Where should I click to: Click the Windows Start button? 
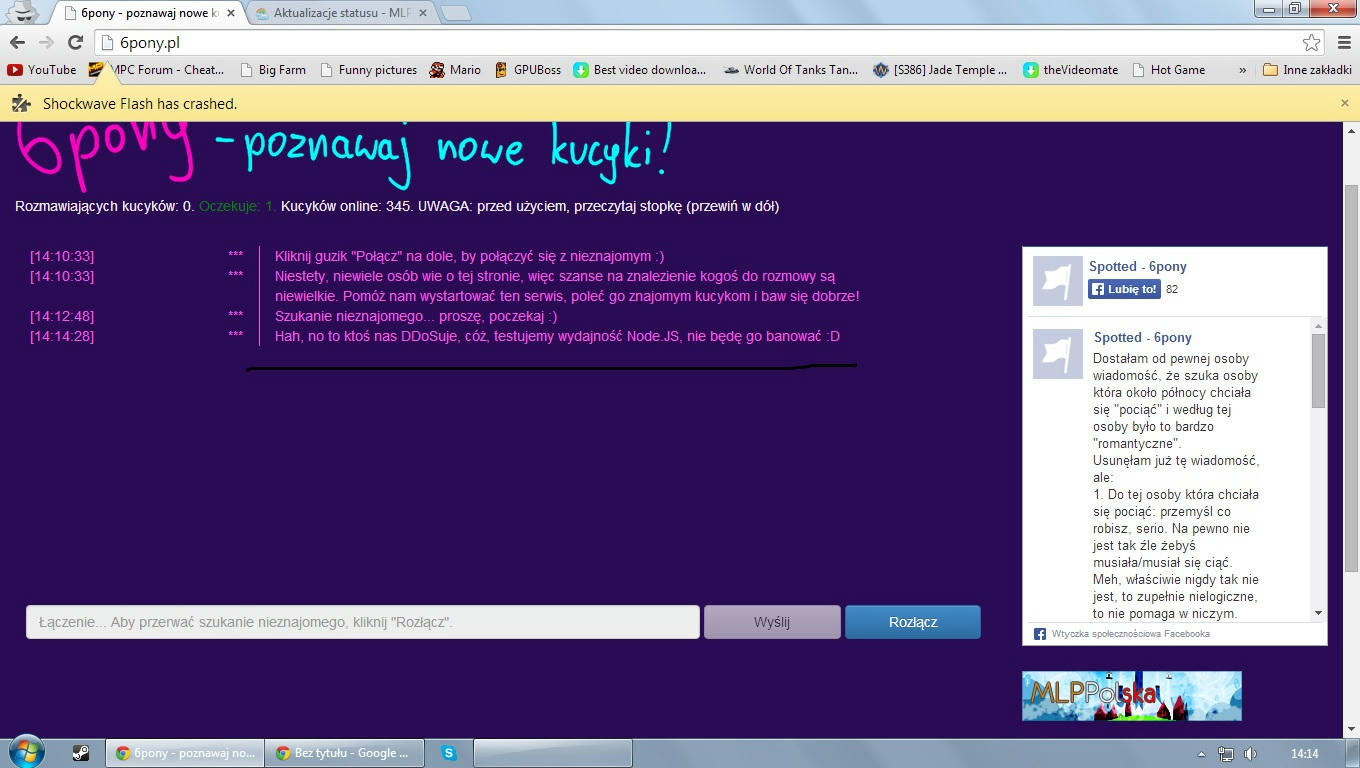(x=26, y=752)
